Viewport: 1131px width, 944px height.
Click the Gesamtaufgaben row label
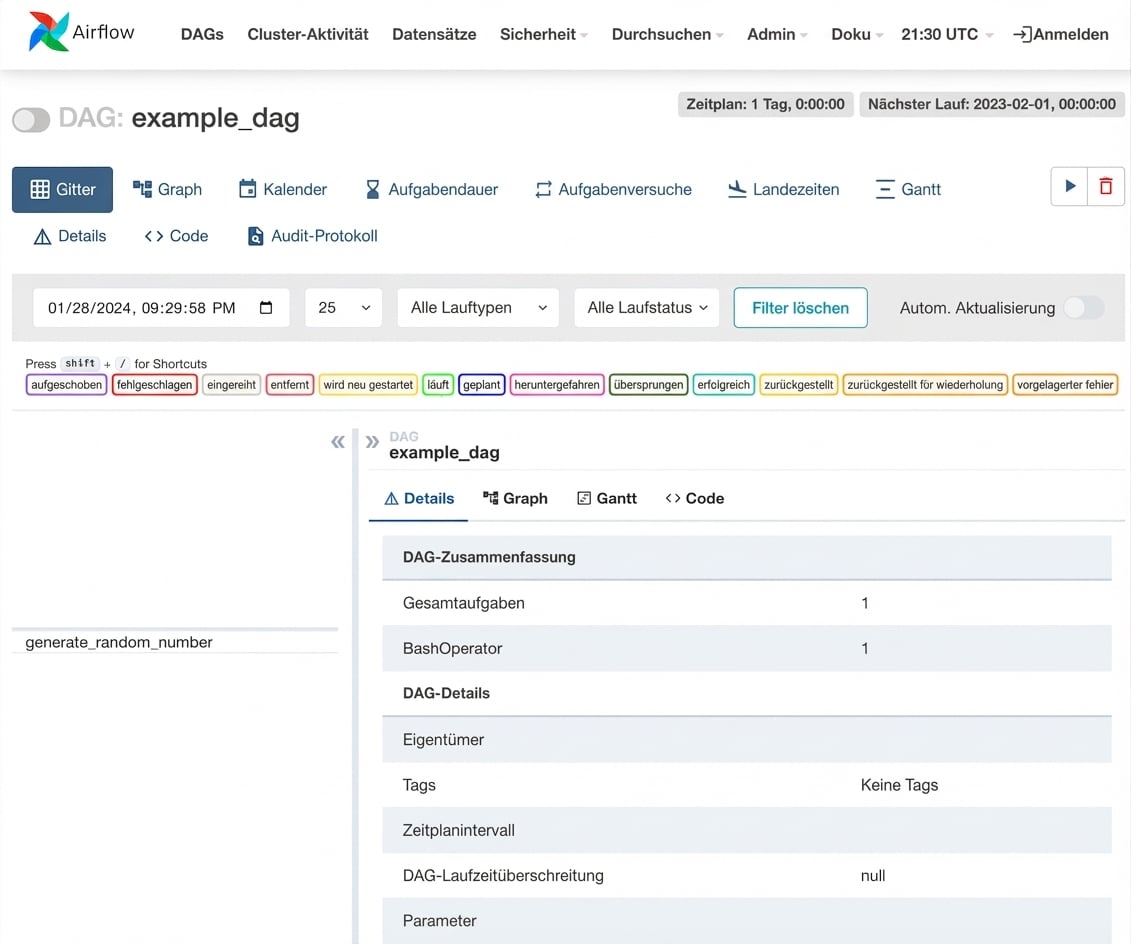[464, 603]
